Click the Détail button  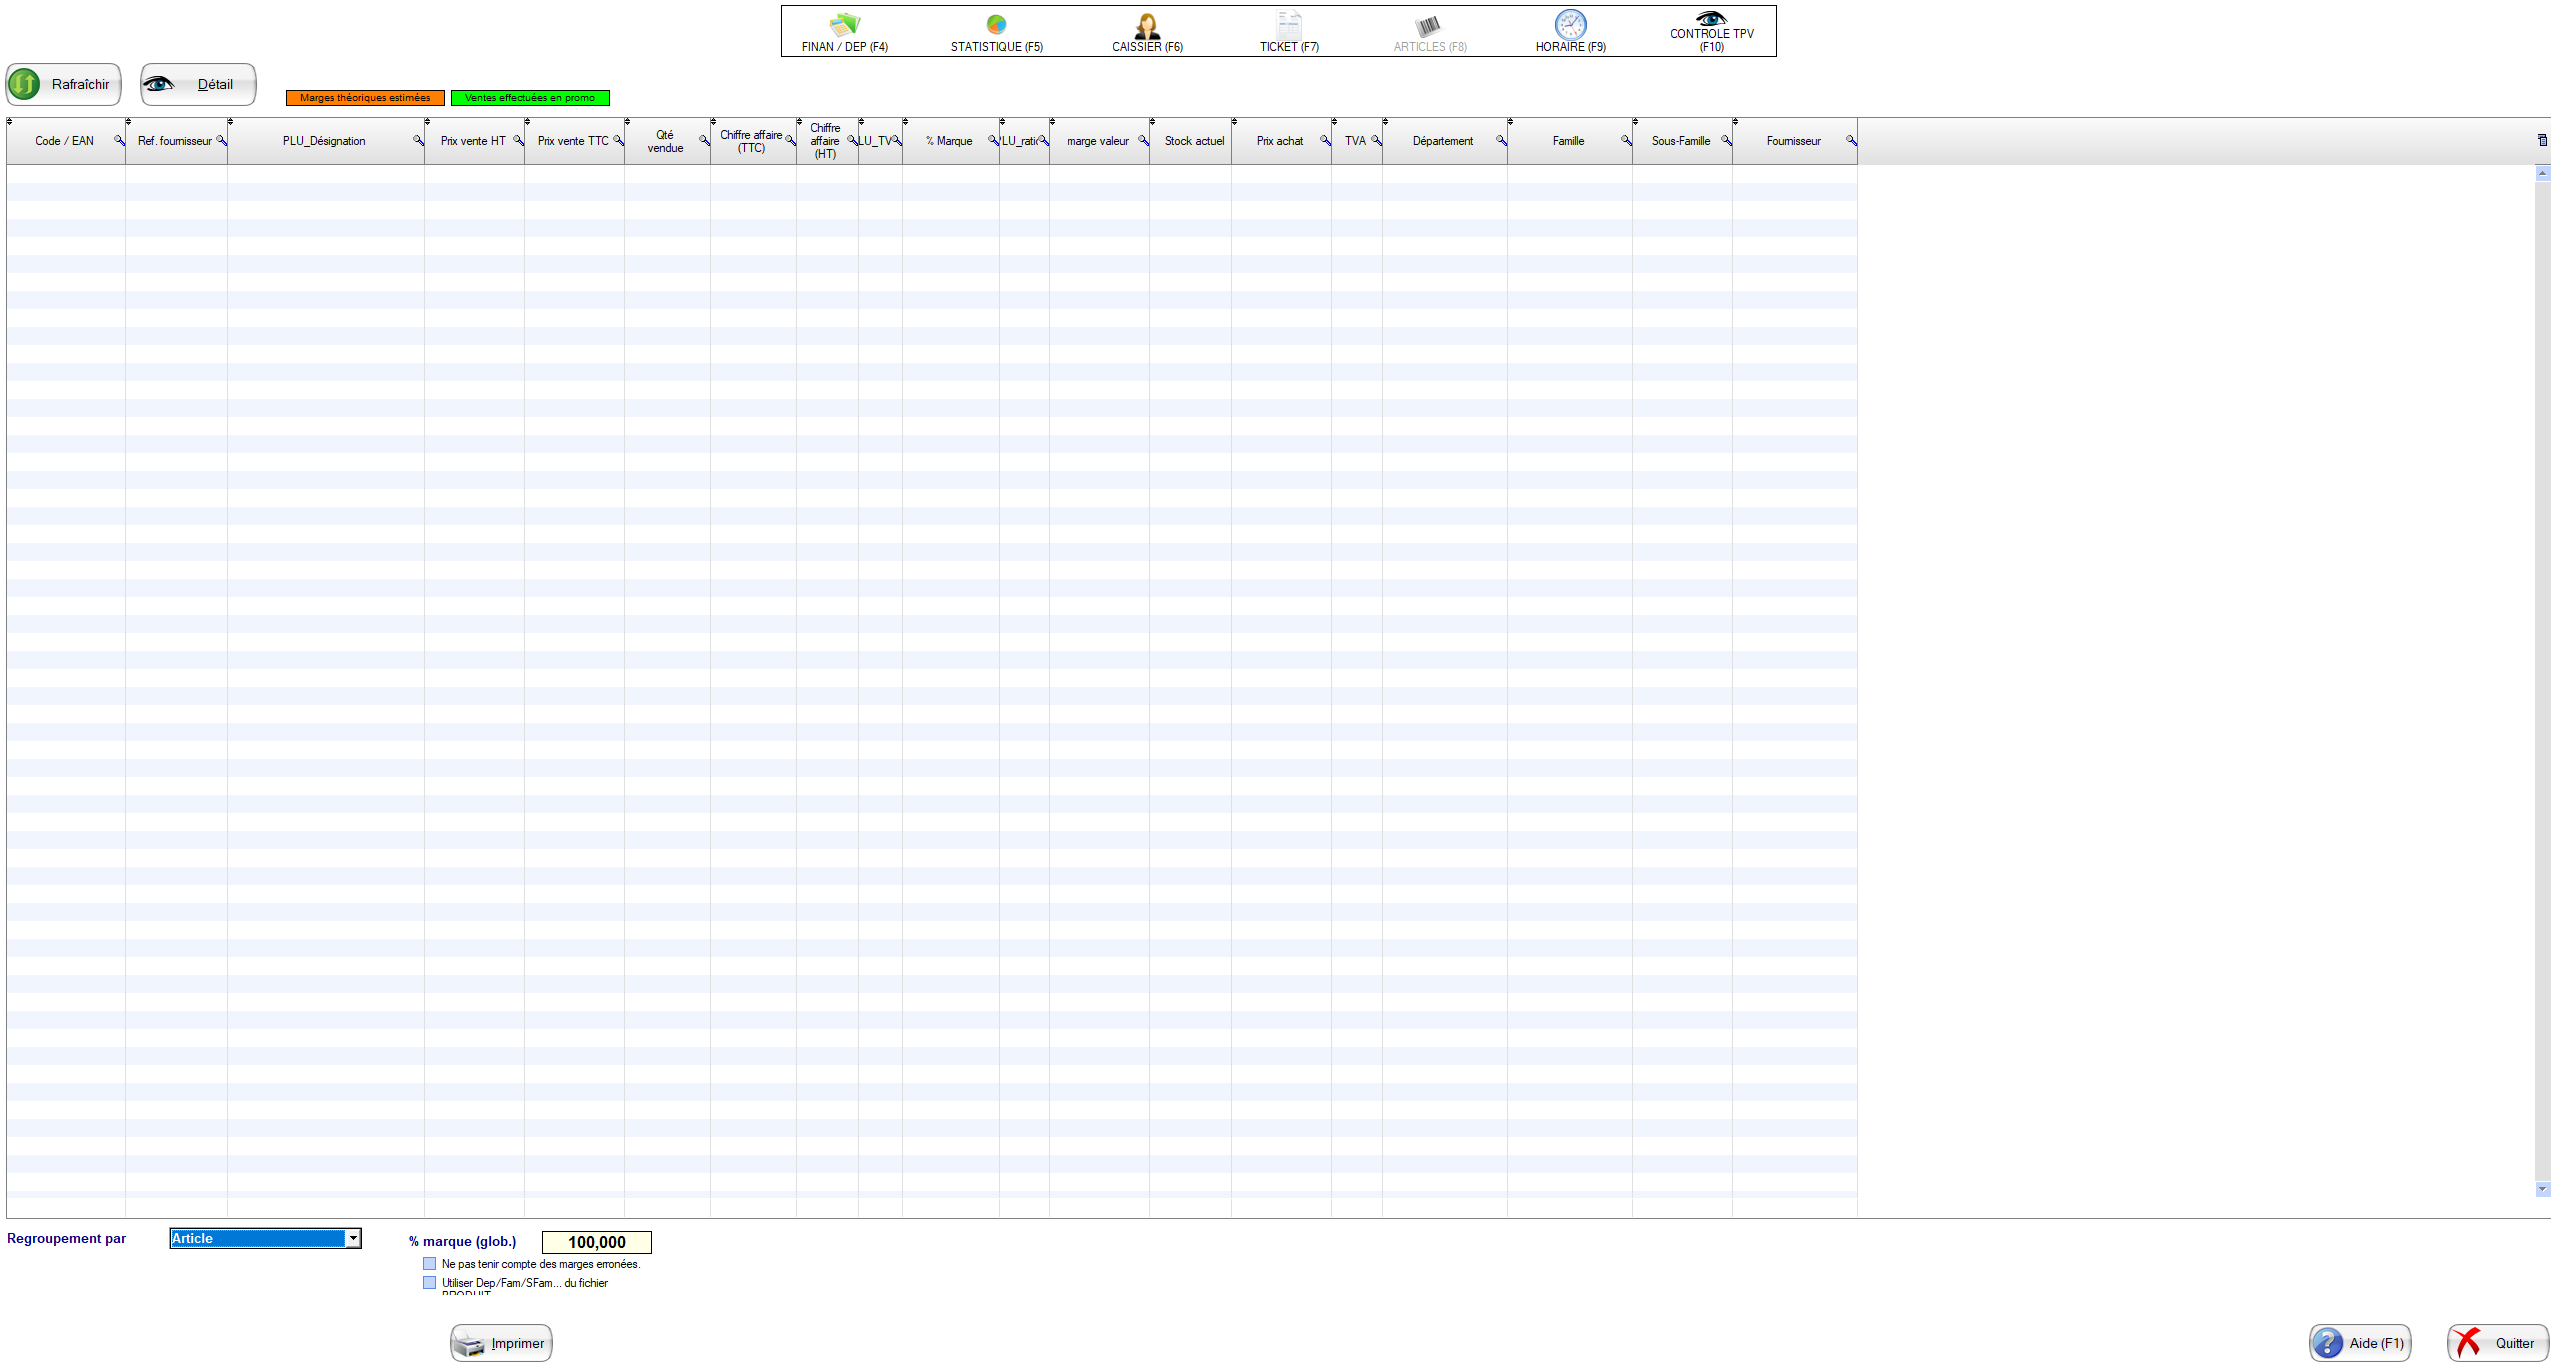(x=198, y=84)
